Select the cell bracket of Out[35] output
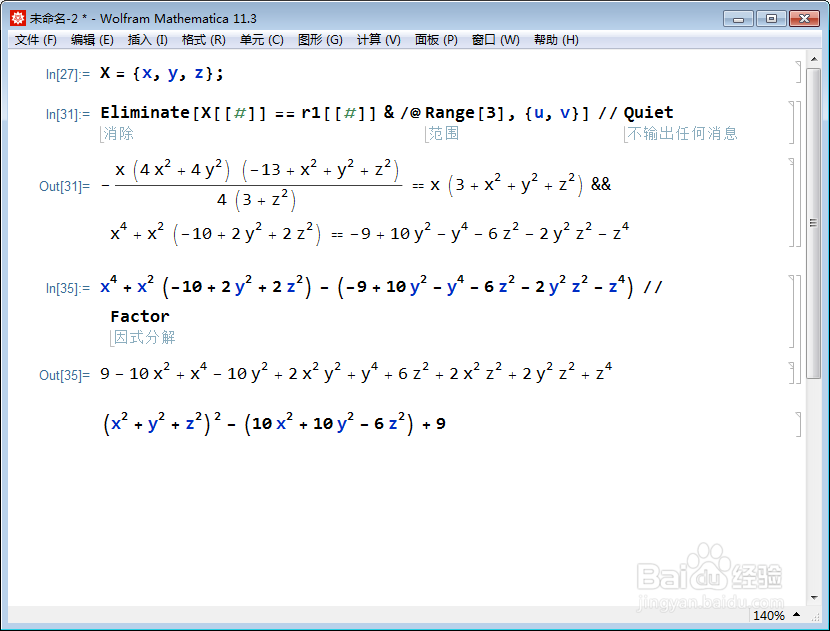This screenshot has width=830, height=631. [x=792, y=373]
